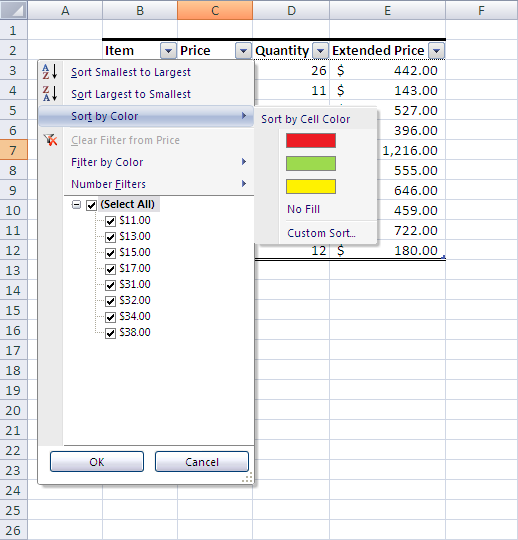The height and width of the screenshot is (540, 518).
Task: Open the Filter by Color submenu arrow
Action: [244, 162]
